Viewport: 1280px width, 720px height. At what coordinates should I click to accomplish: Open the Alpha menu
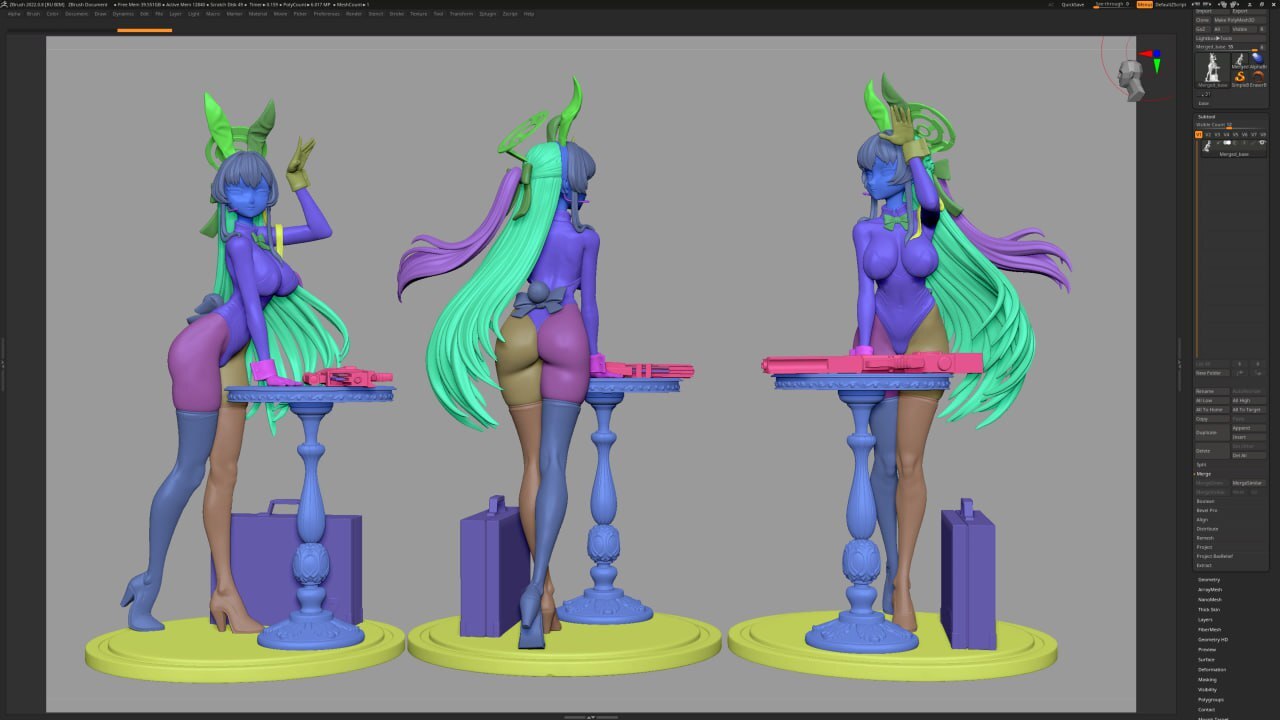click(x=14, y=14)
